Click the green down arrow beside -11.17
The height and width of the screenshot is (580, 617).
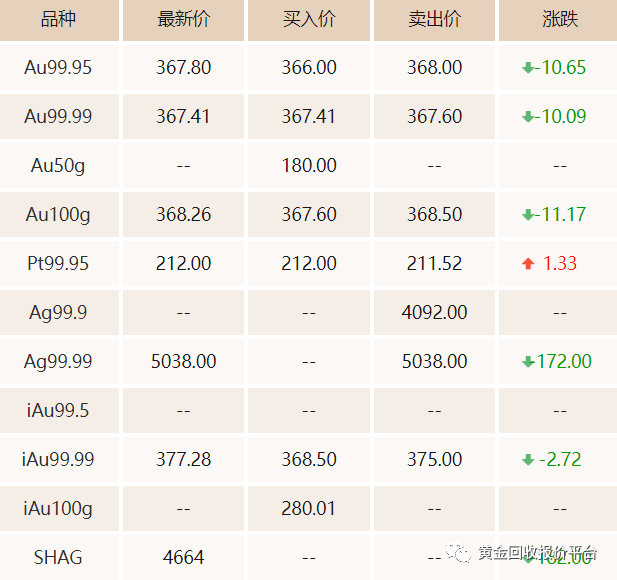point(528,215)
